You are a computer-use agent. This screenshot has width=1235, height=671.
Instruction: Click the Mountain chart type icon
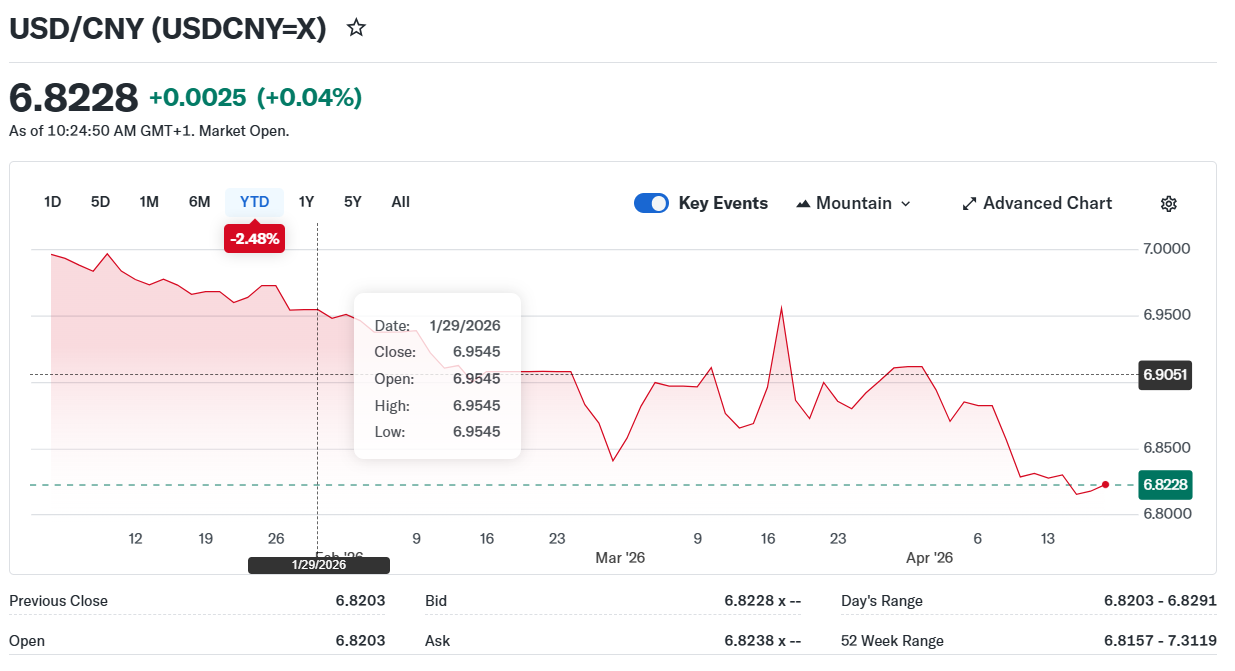pyautogui.click(x=803, y=204)
